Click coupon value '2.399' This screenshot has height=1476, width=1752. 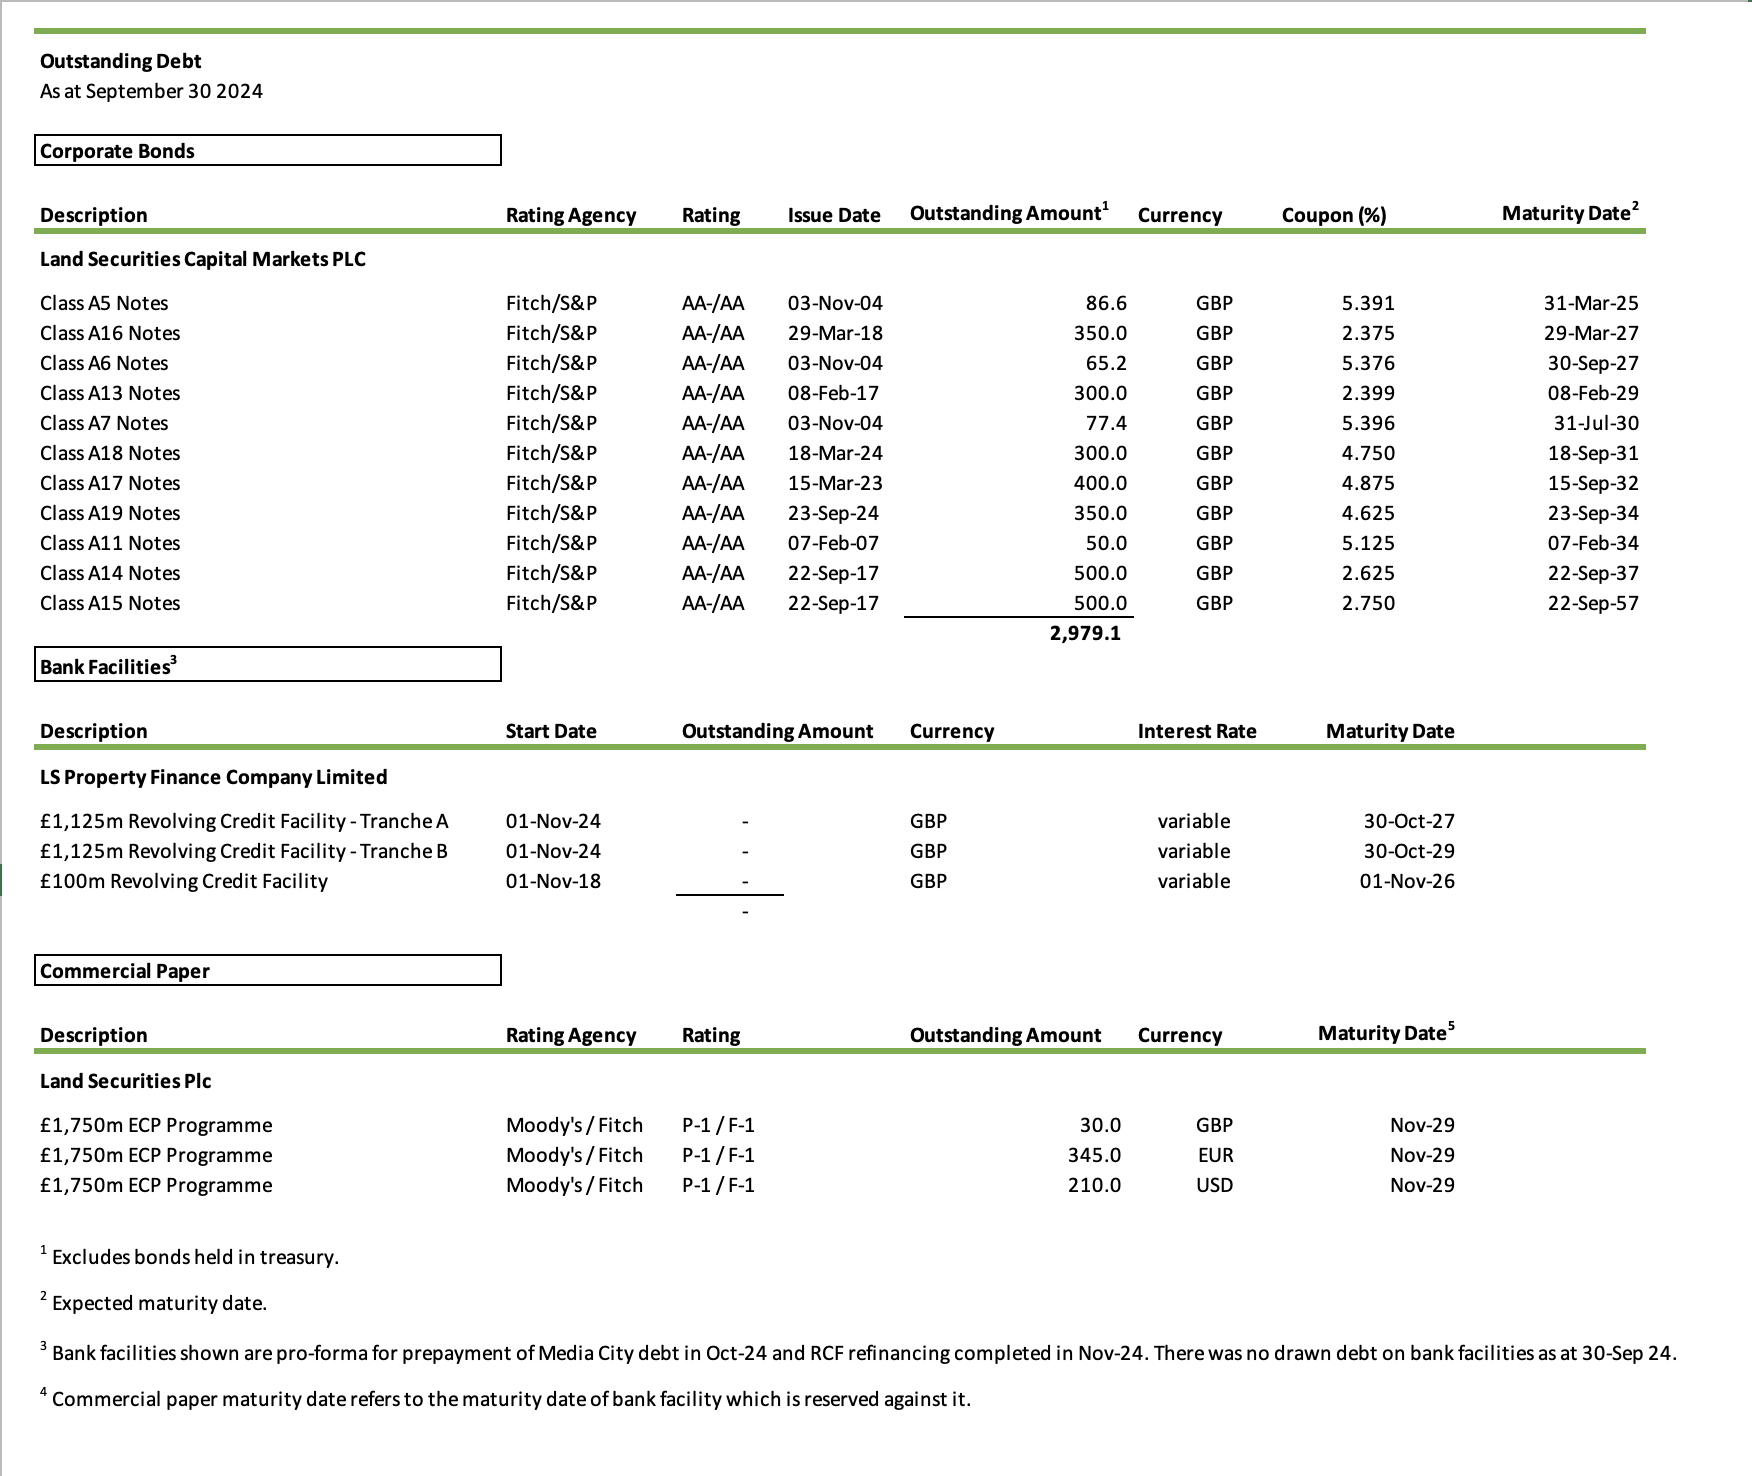coord(1368,393)
